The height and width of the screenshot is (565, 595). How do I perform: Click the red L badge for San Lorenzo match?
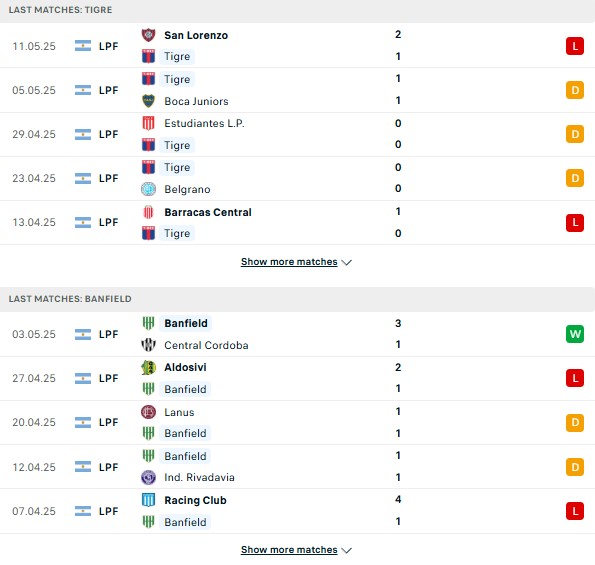pos(575,46)
